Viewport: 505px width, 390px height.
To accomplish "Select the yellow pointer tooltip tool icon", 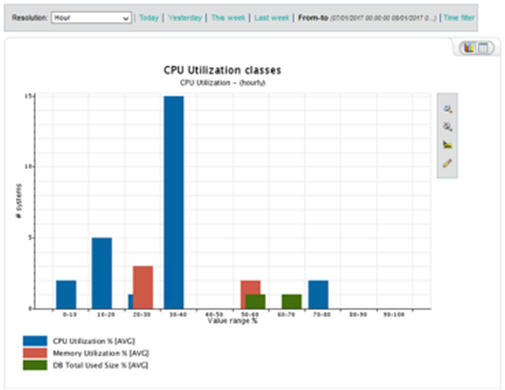I will coord(447,145).
